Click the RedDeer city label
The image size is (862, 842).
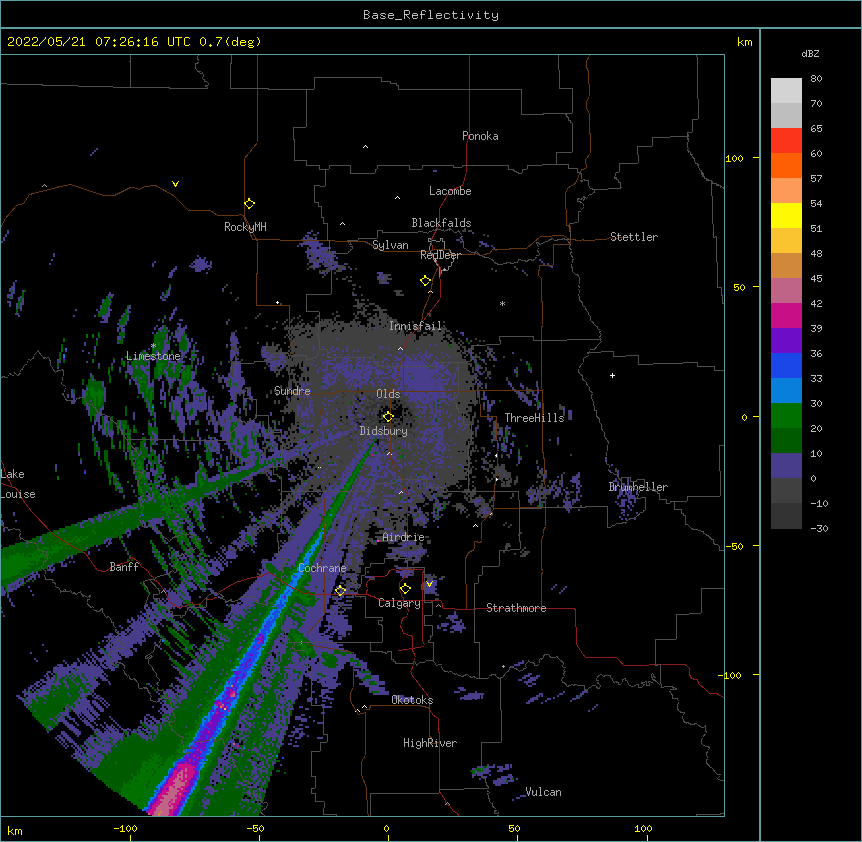[440, 255]
